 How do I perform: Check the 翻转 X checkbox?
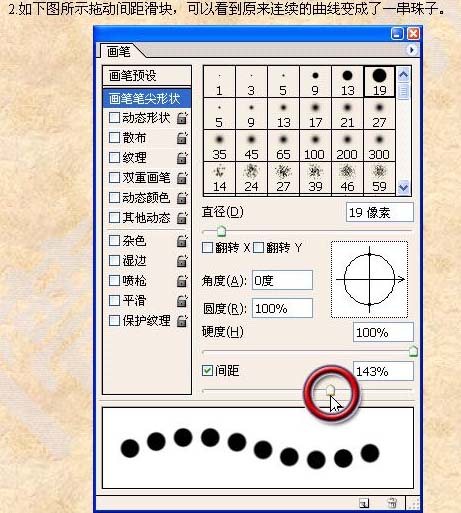(207, 248)
